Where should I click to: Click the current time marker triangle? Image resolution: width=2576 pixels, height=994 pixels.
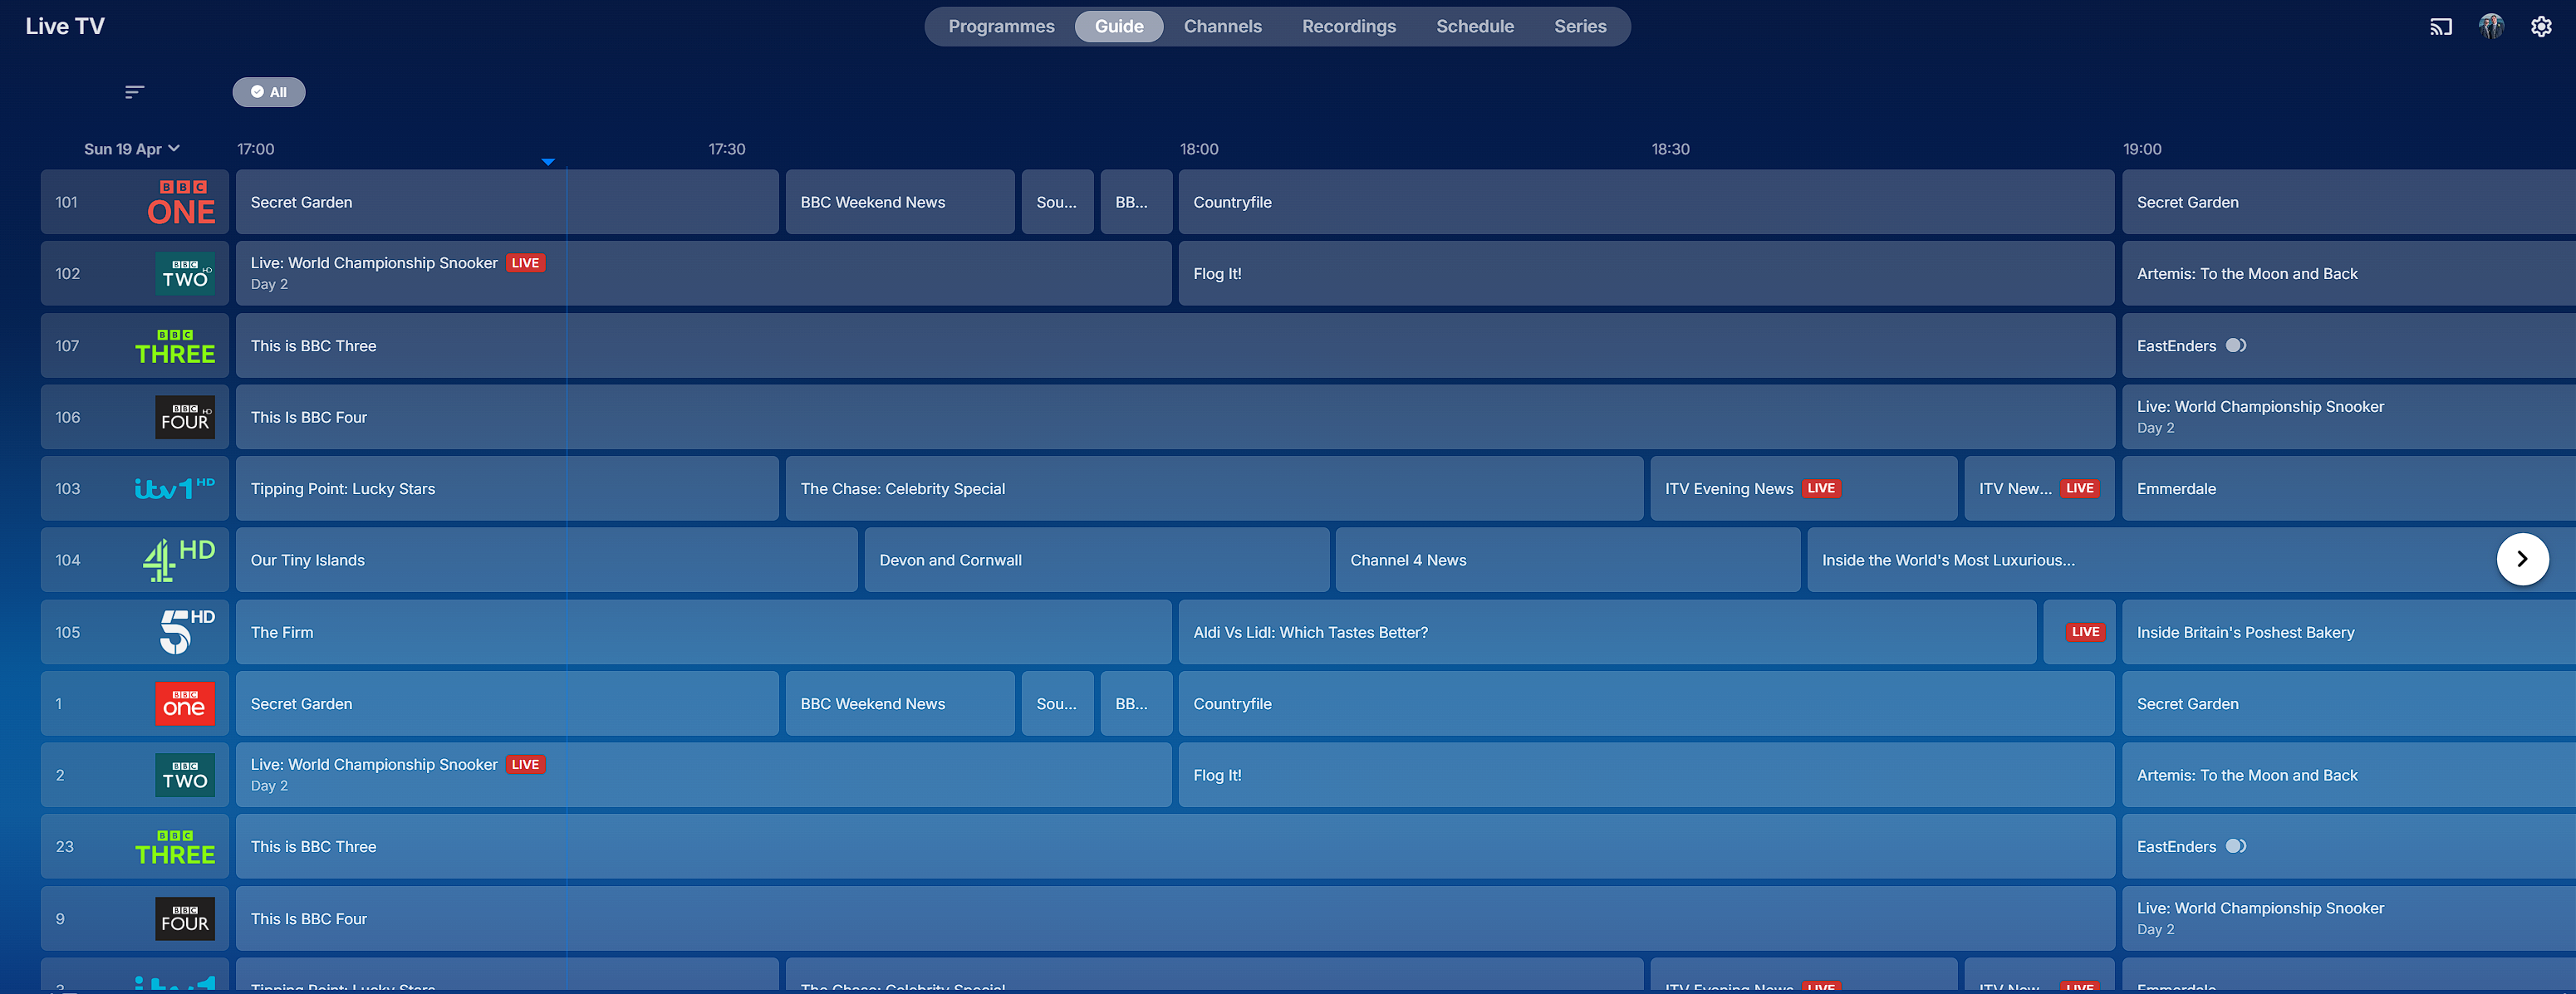click(x=548, y=161)
